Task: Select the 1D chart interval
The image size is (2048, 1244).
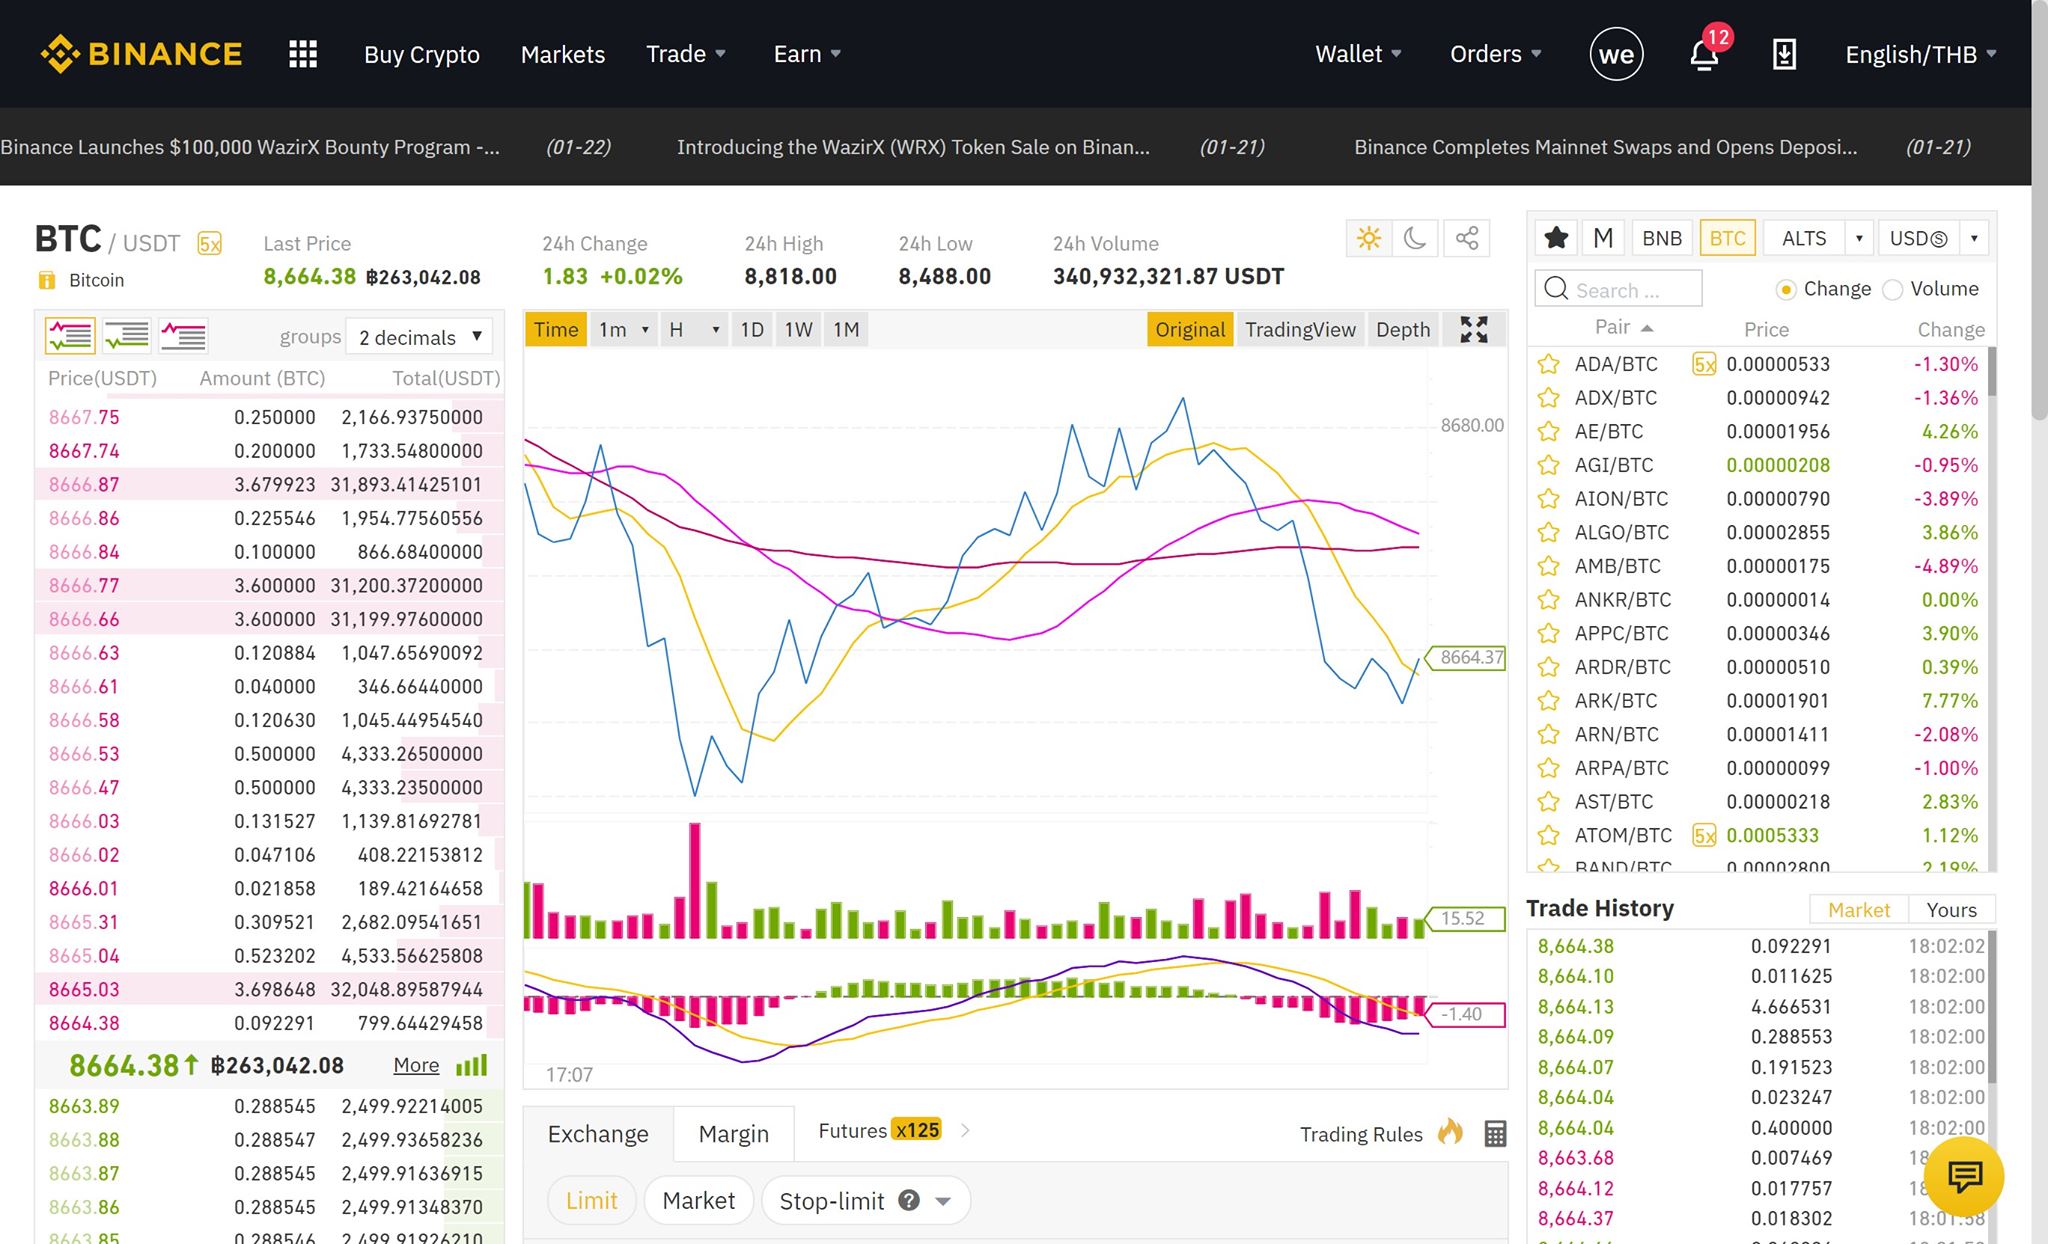Action: (x=752, y=330)
